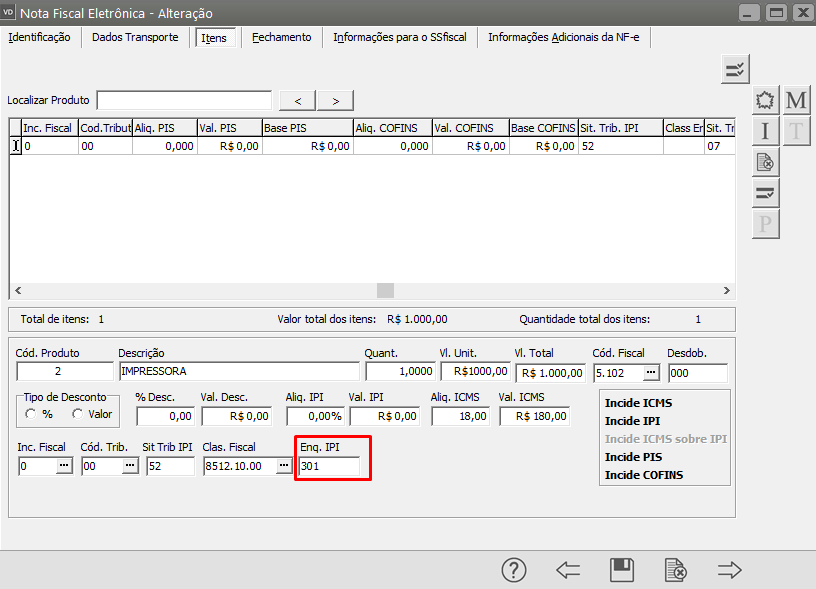This screenshot has height=589, width=816.
Task: Save with the floppy disk icon
Action: pos(622,570)
